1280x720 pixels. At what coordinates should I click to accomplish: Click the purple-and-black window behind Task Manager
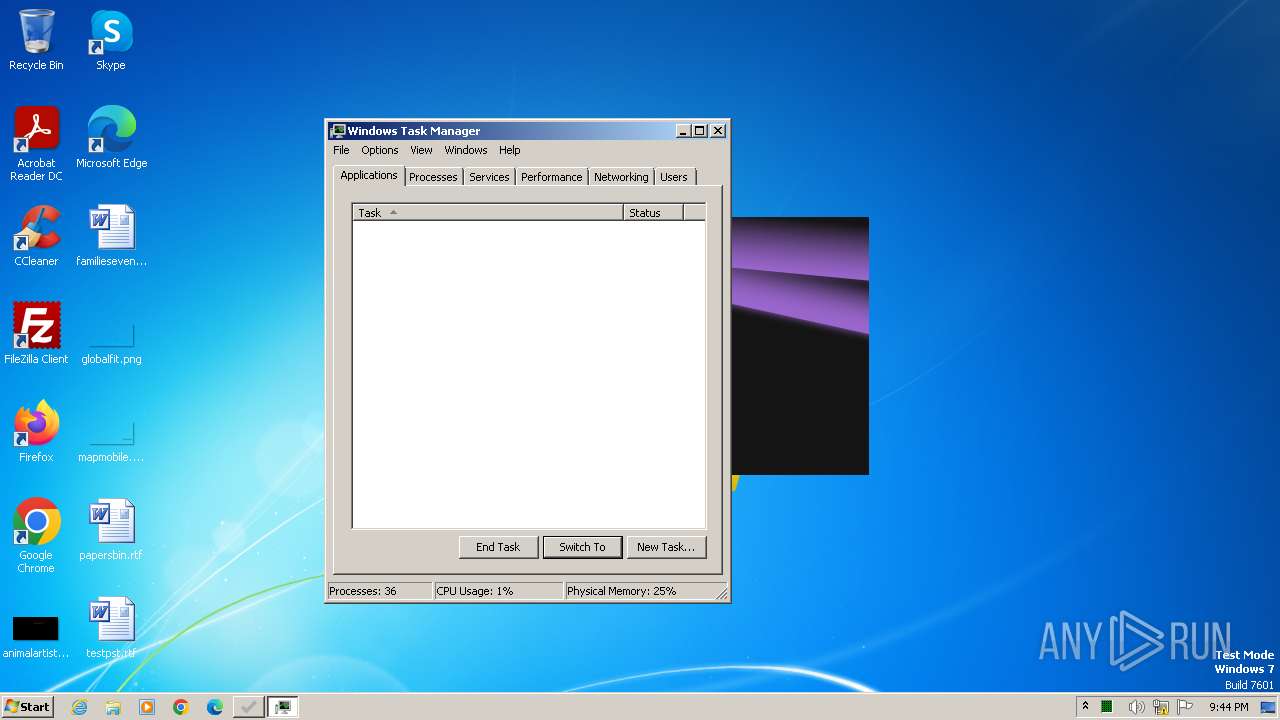(x=800, y=346)
